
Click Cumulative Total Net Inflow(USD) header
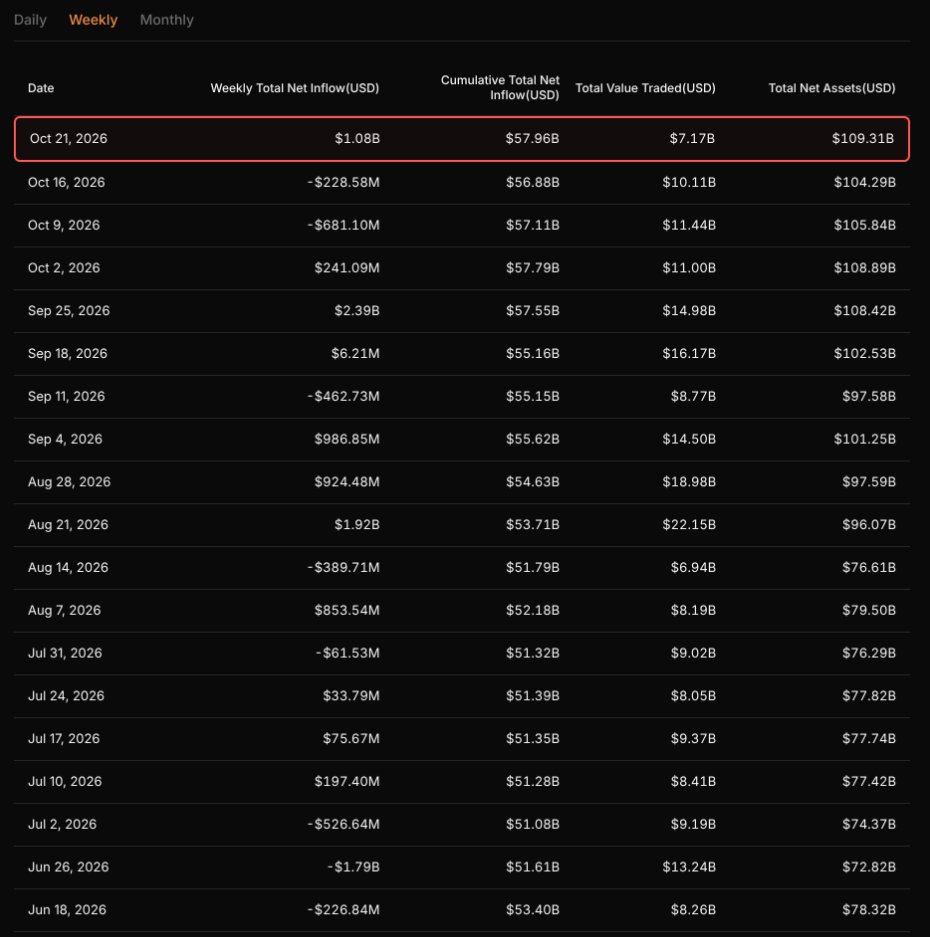500,87
